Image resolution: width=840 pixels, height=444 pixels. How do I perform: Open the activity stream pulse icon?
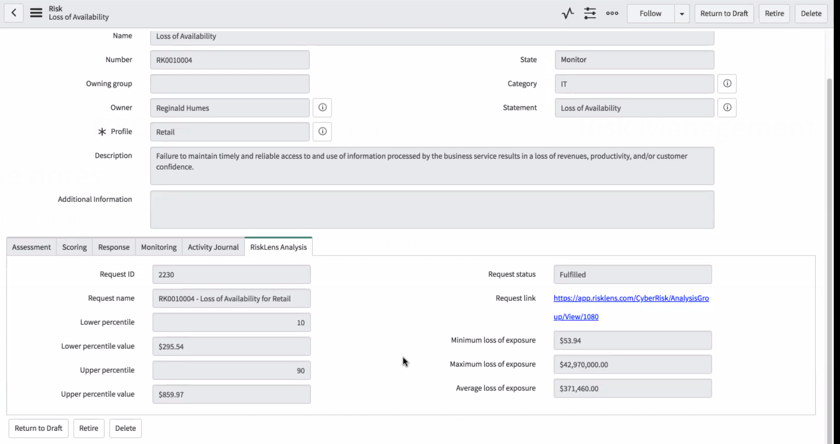tap(568, 13)
